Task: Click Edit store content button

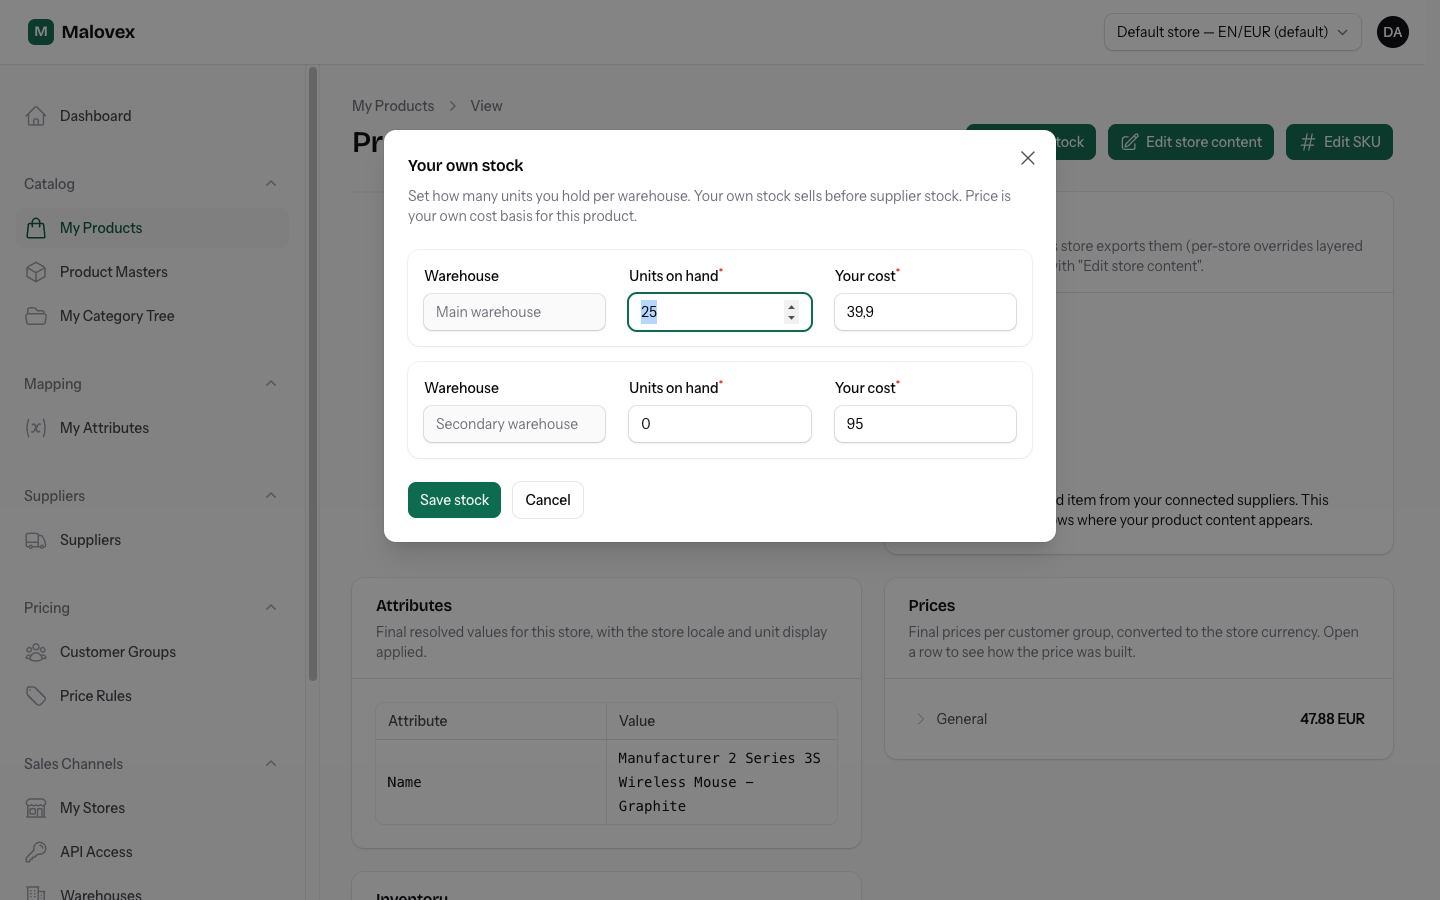Action: click(x=1191, y=142)
